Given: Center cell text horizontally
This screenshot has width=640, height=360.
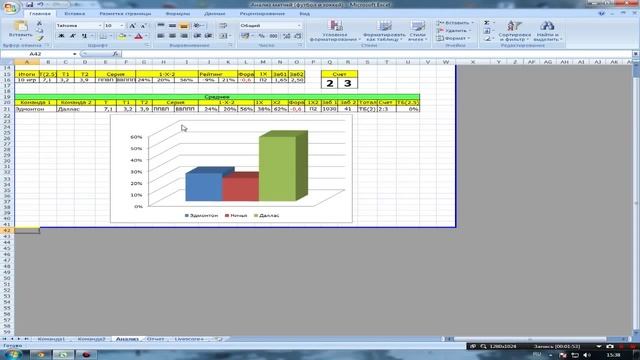Looking at the screenshot, I should point(172,36).
